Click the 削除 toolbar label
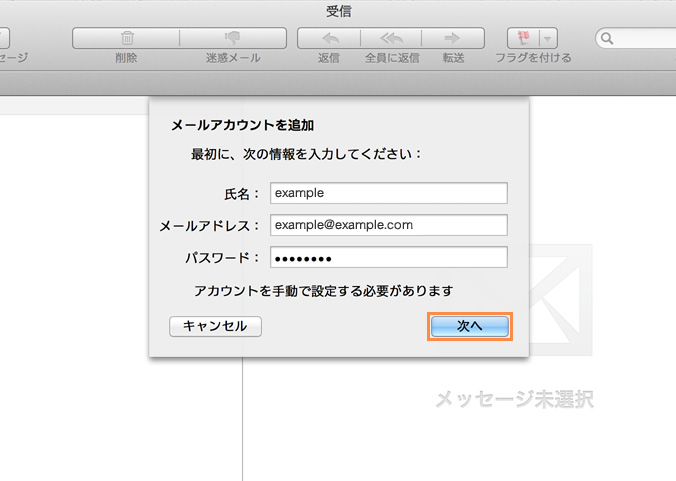The height and width of the screenshot is (481, 676). (126, 58)
